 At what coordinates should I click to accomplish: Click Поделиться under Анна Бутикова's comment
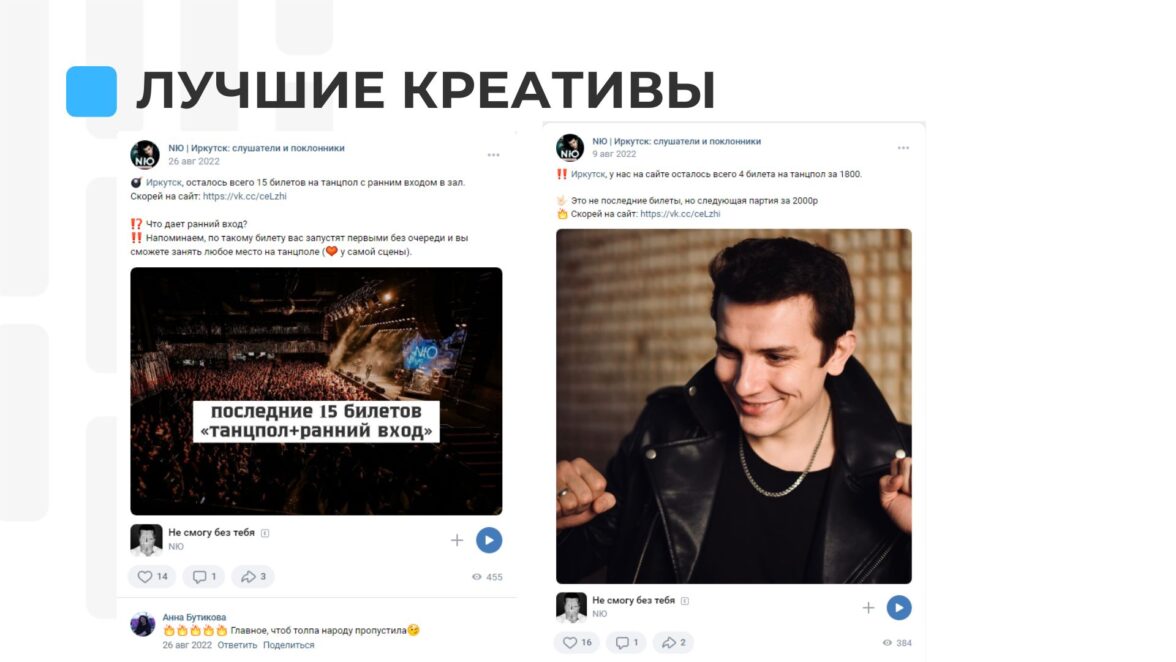click(x=289, y=645)
